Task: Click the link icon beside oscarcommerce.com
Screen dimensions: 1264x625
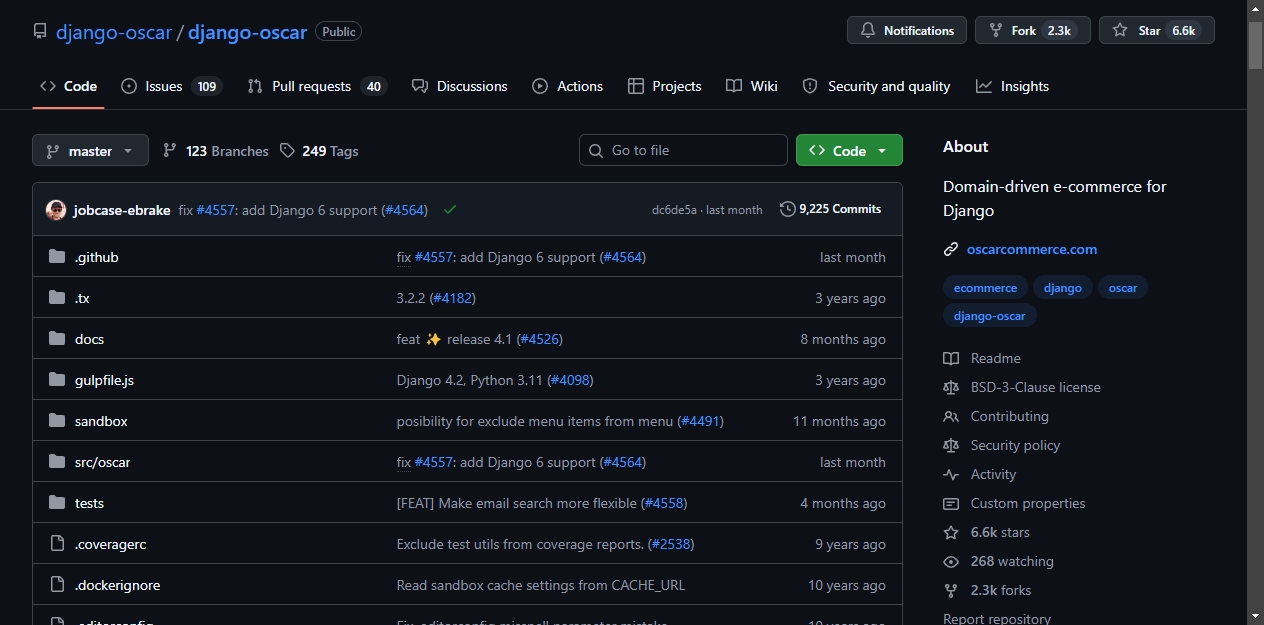Action: 951,249
